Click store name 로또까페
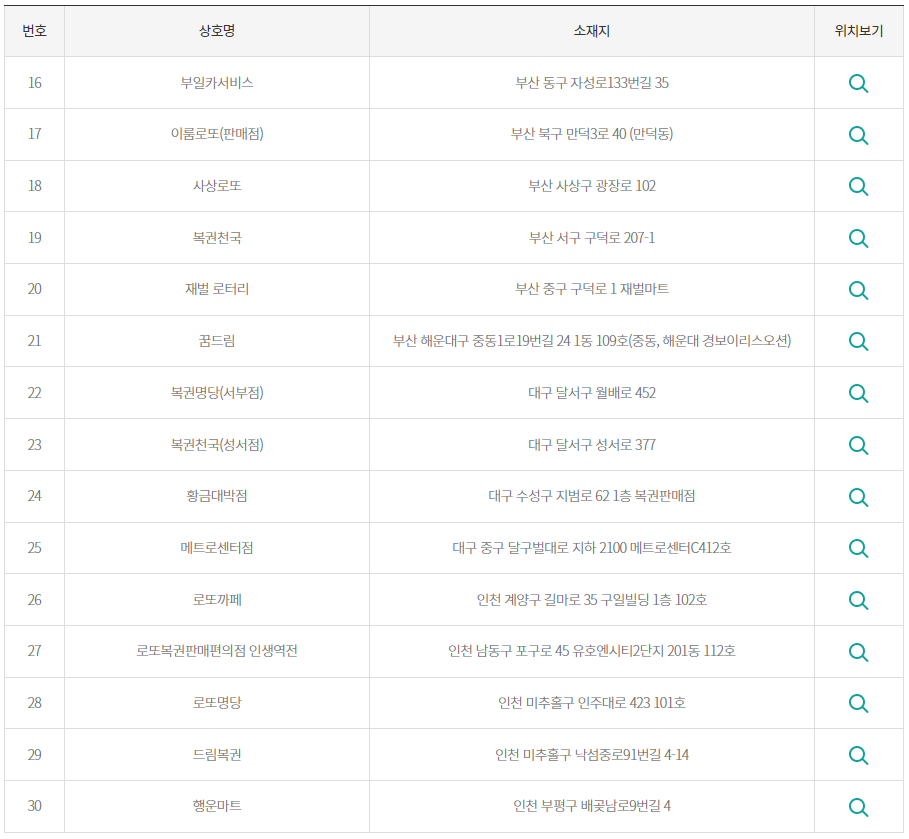This screenshot has height=839, width=909. coord(217,600)
